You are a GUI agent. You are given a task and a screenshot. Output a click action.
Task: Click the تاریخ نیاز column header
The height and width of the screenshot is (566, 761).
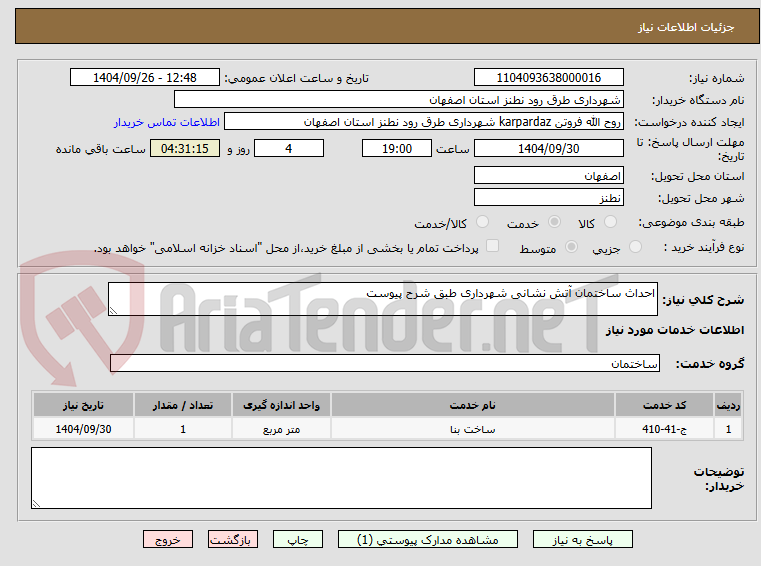tap(83, 405)
